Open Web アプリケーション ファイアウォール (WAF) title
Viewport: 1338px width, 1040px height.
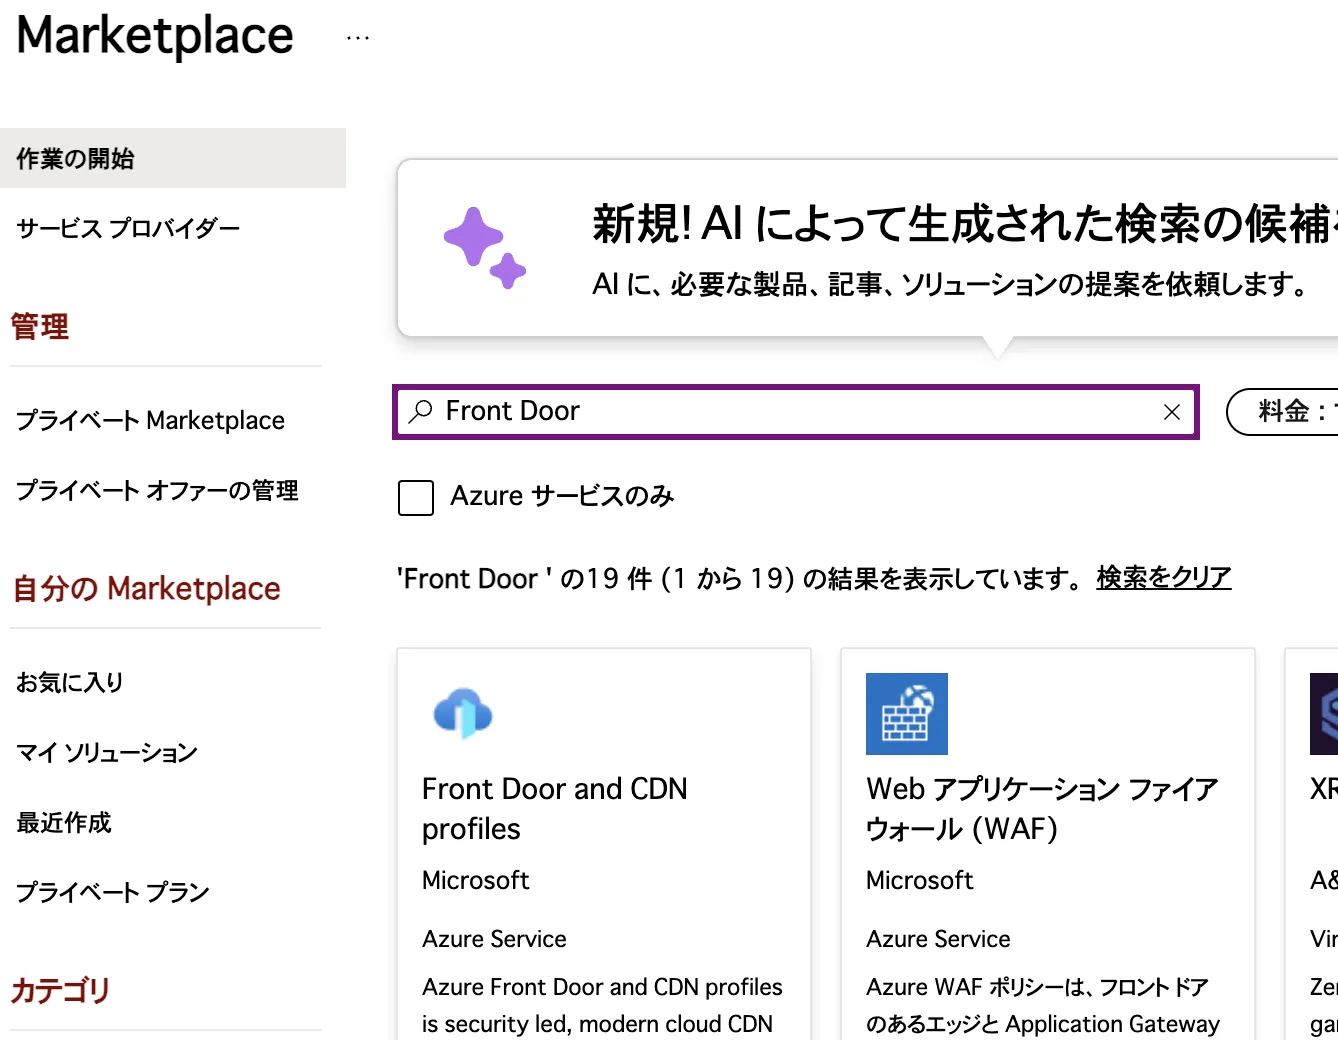point(1042,809)
